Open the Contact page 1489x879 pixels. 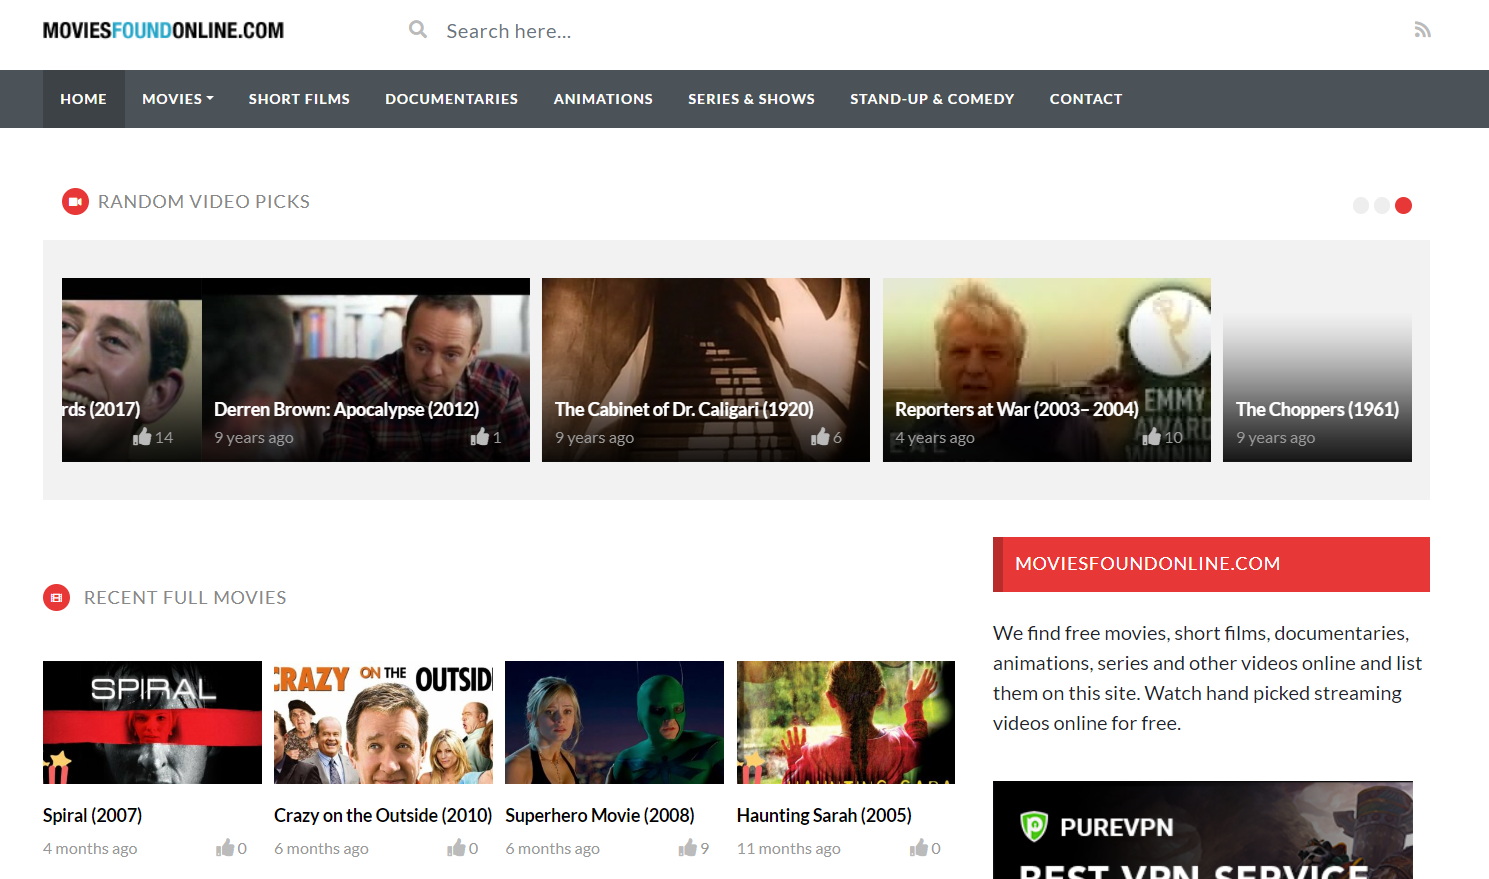(x=1085, y=99)
